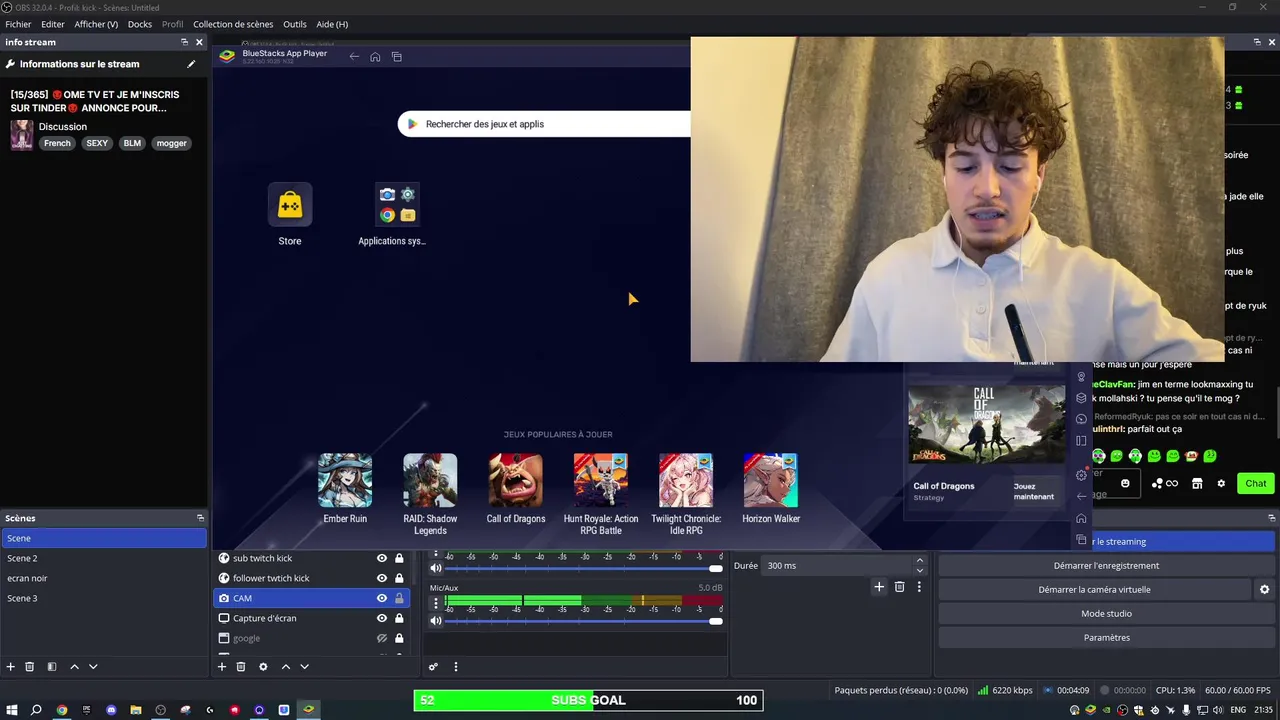The height and width of the screenshot is (720, 1280).
Task: Edit stream information with pencil icon
Action: (191, 64)
